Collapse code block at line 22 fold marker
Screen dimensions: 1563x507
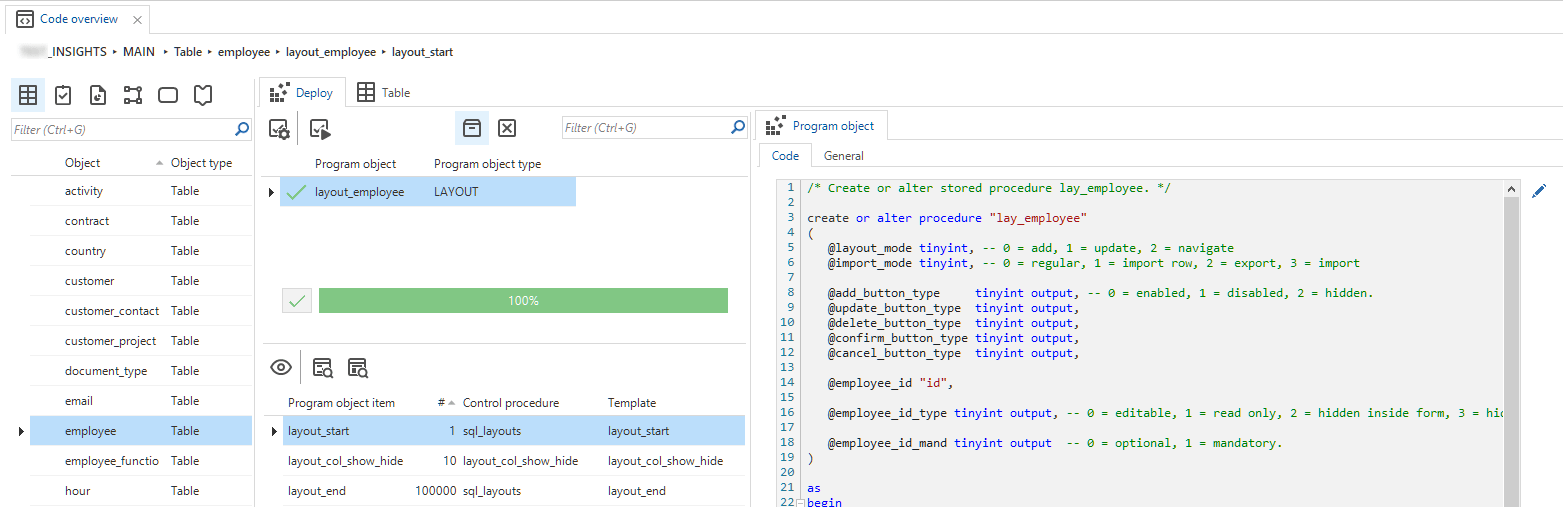point(800,503)
